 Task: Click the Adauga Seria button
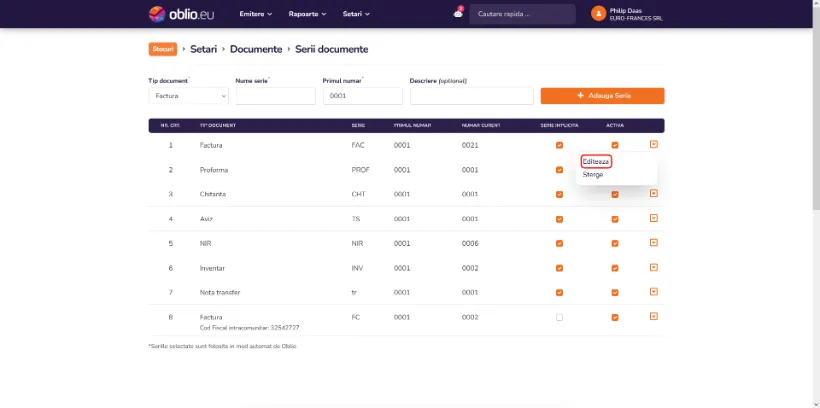click(x=602, y=96)
